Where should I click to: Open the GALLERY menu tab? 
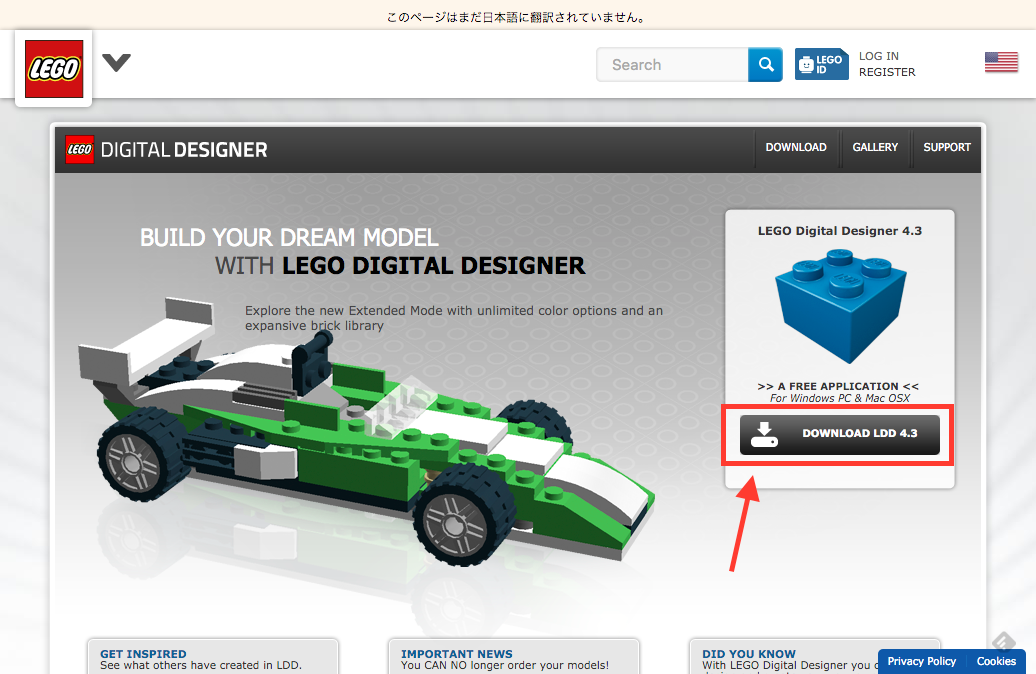(x=875, y=147)
